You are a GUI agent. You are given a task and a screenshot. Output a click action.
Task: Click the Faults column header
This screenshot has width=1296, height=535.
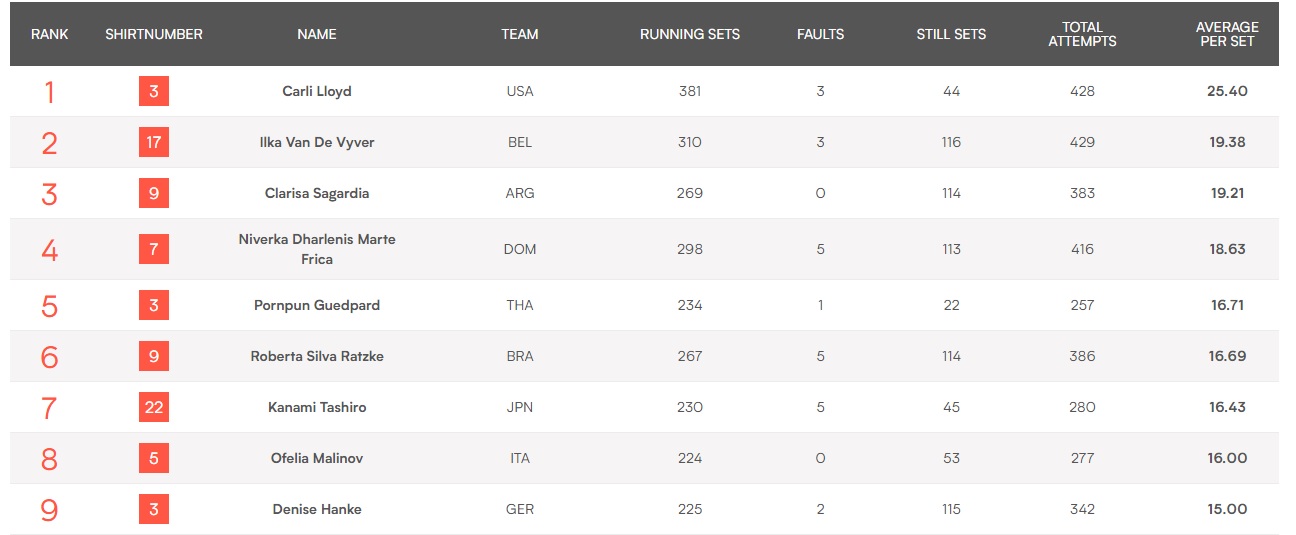[x=820, y=34]
